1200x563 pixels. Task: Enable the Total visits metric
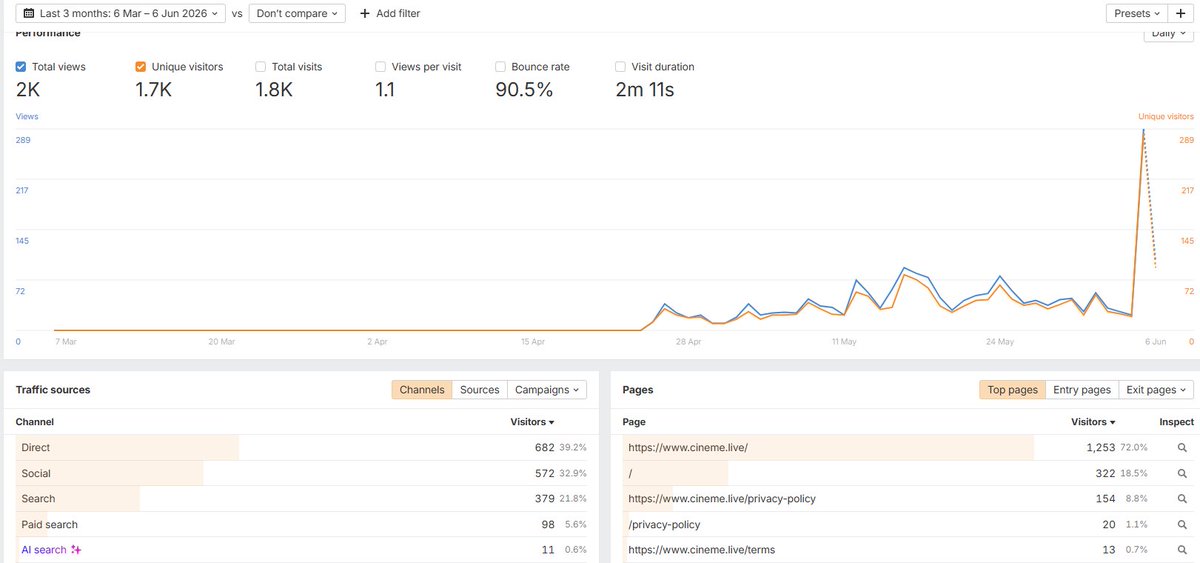coord(261,67)
